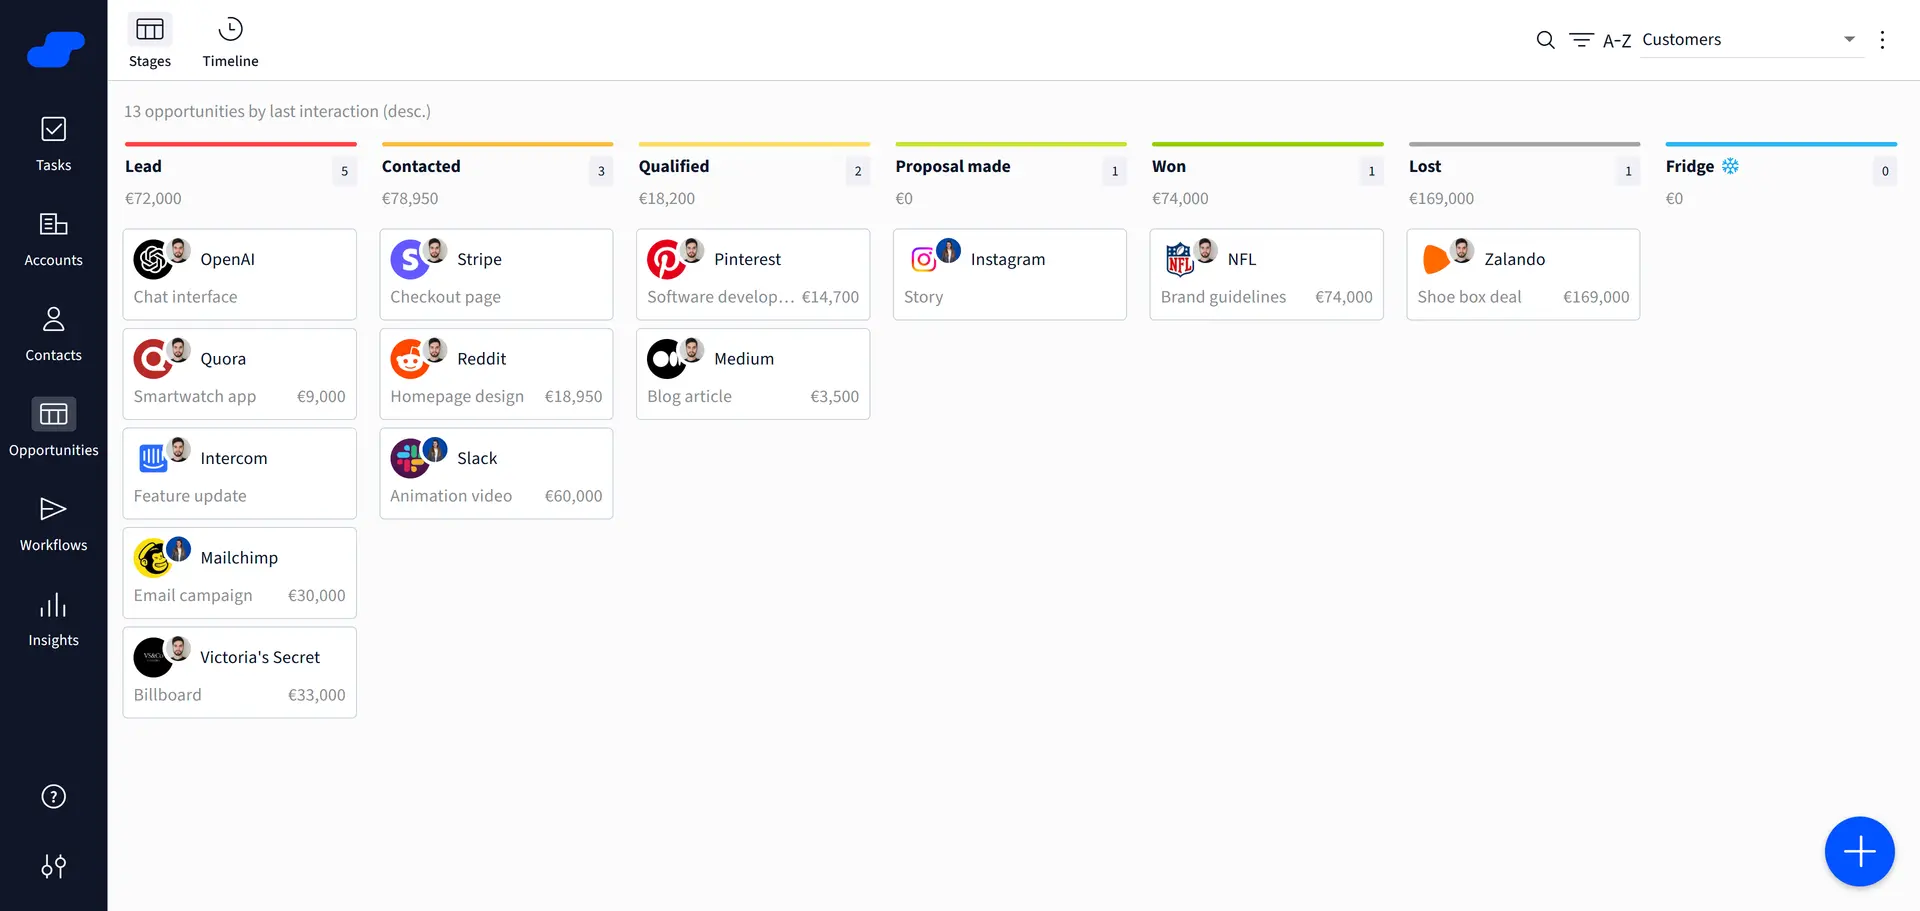This screenshot has width=1920, height=911.
Task: Open the filter options icon
Action: (1581, 40)
